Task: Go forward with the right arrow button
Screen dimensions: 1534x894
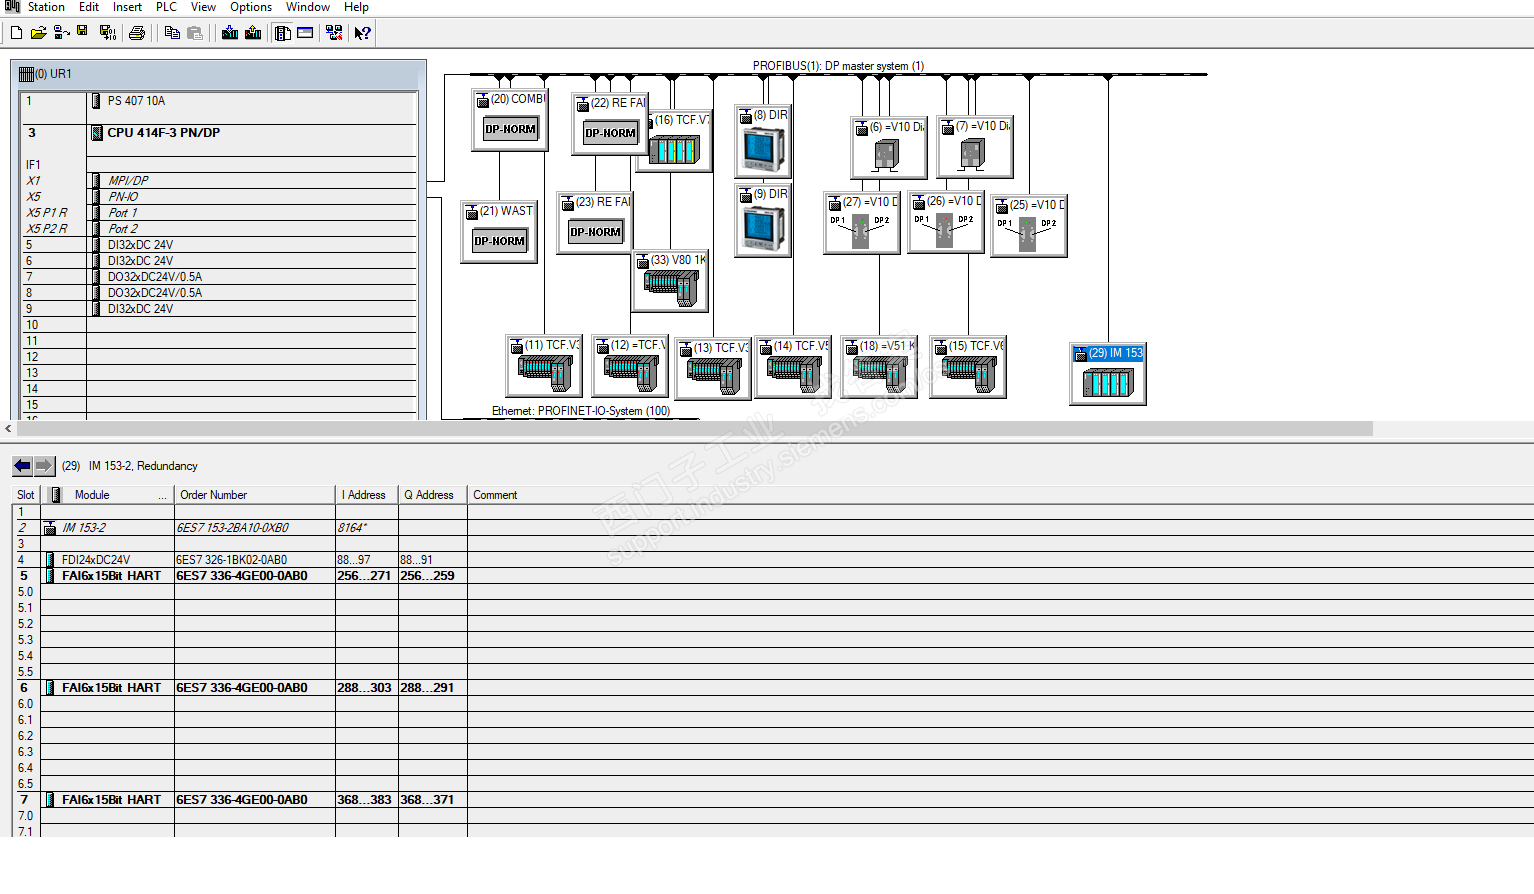Action: point(44,466)
